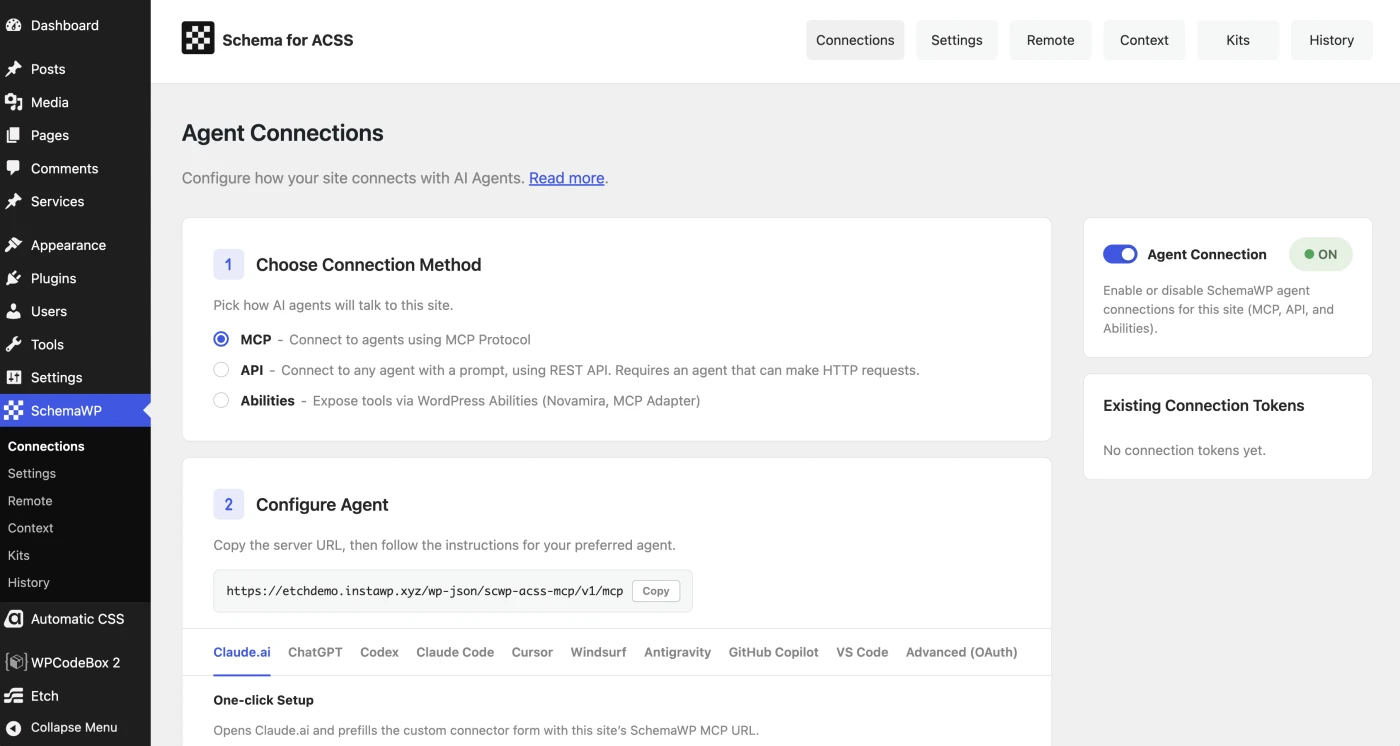The image size is (1400, 746).
Task: Switch to the Codex agent tab
Action: coord(380,652)
